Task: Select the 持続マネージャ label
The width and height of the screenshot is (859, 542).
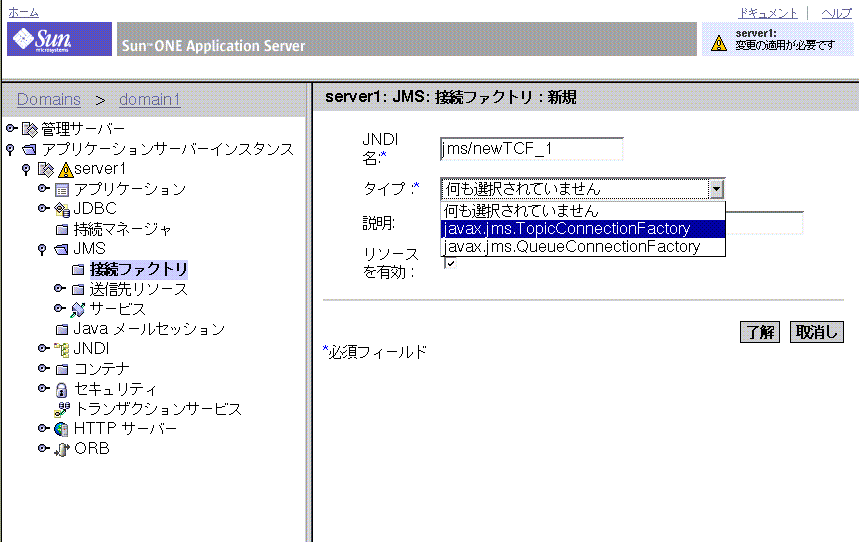Action: pos(123,229)
